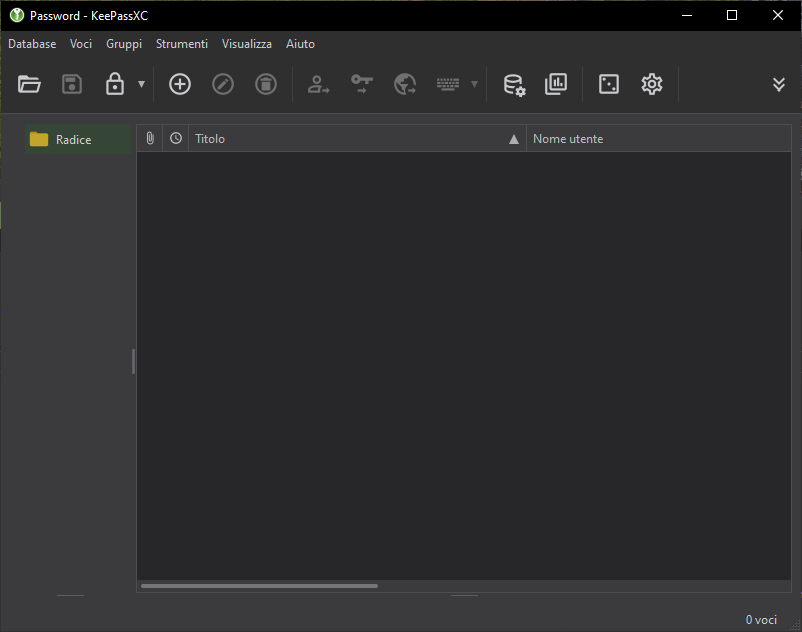Expand hidden toolbar items double chevron
Screen dimensions: 802x632
pos(778,85)
